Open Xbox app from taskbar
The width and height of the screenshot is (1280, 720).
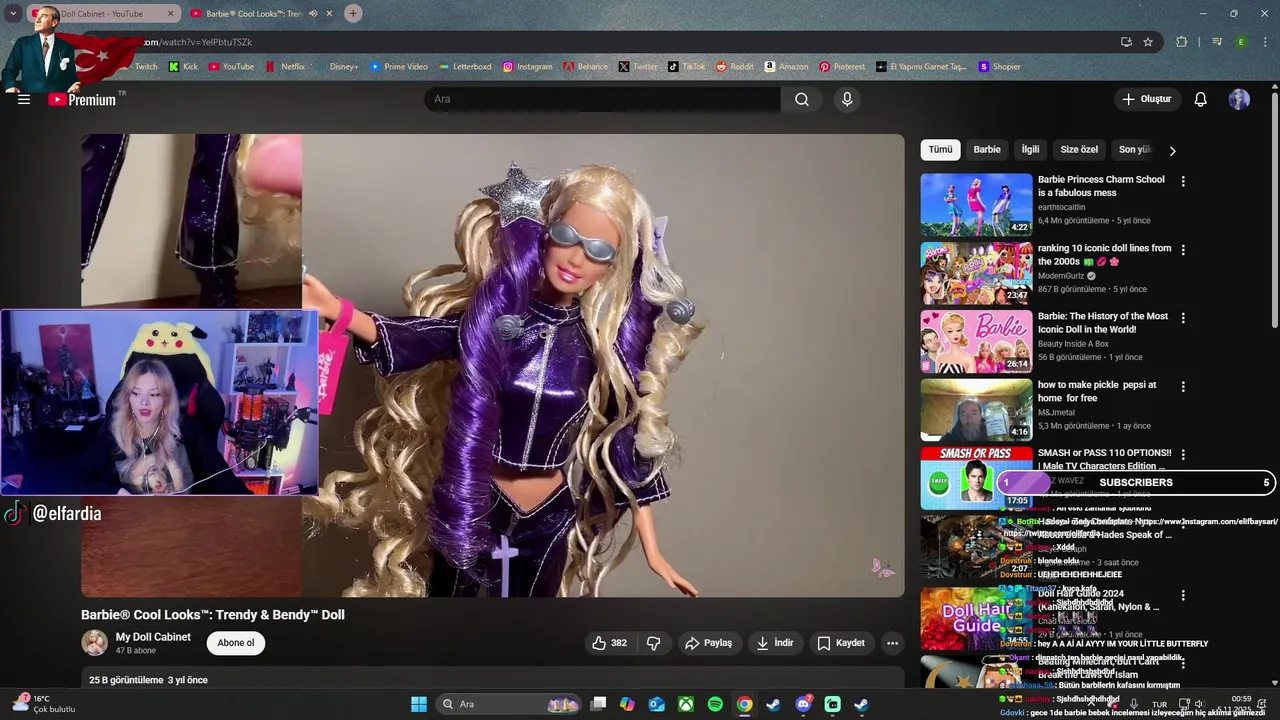click(x=686, y=704)
